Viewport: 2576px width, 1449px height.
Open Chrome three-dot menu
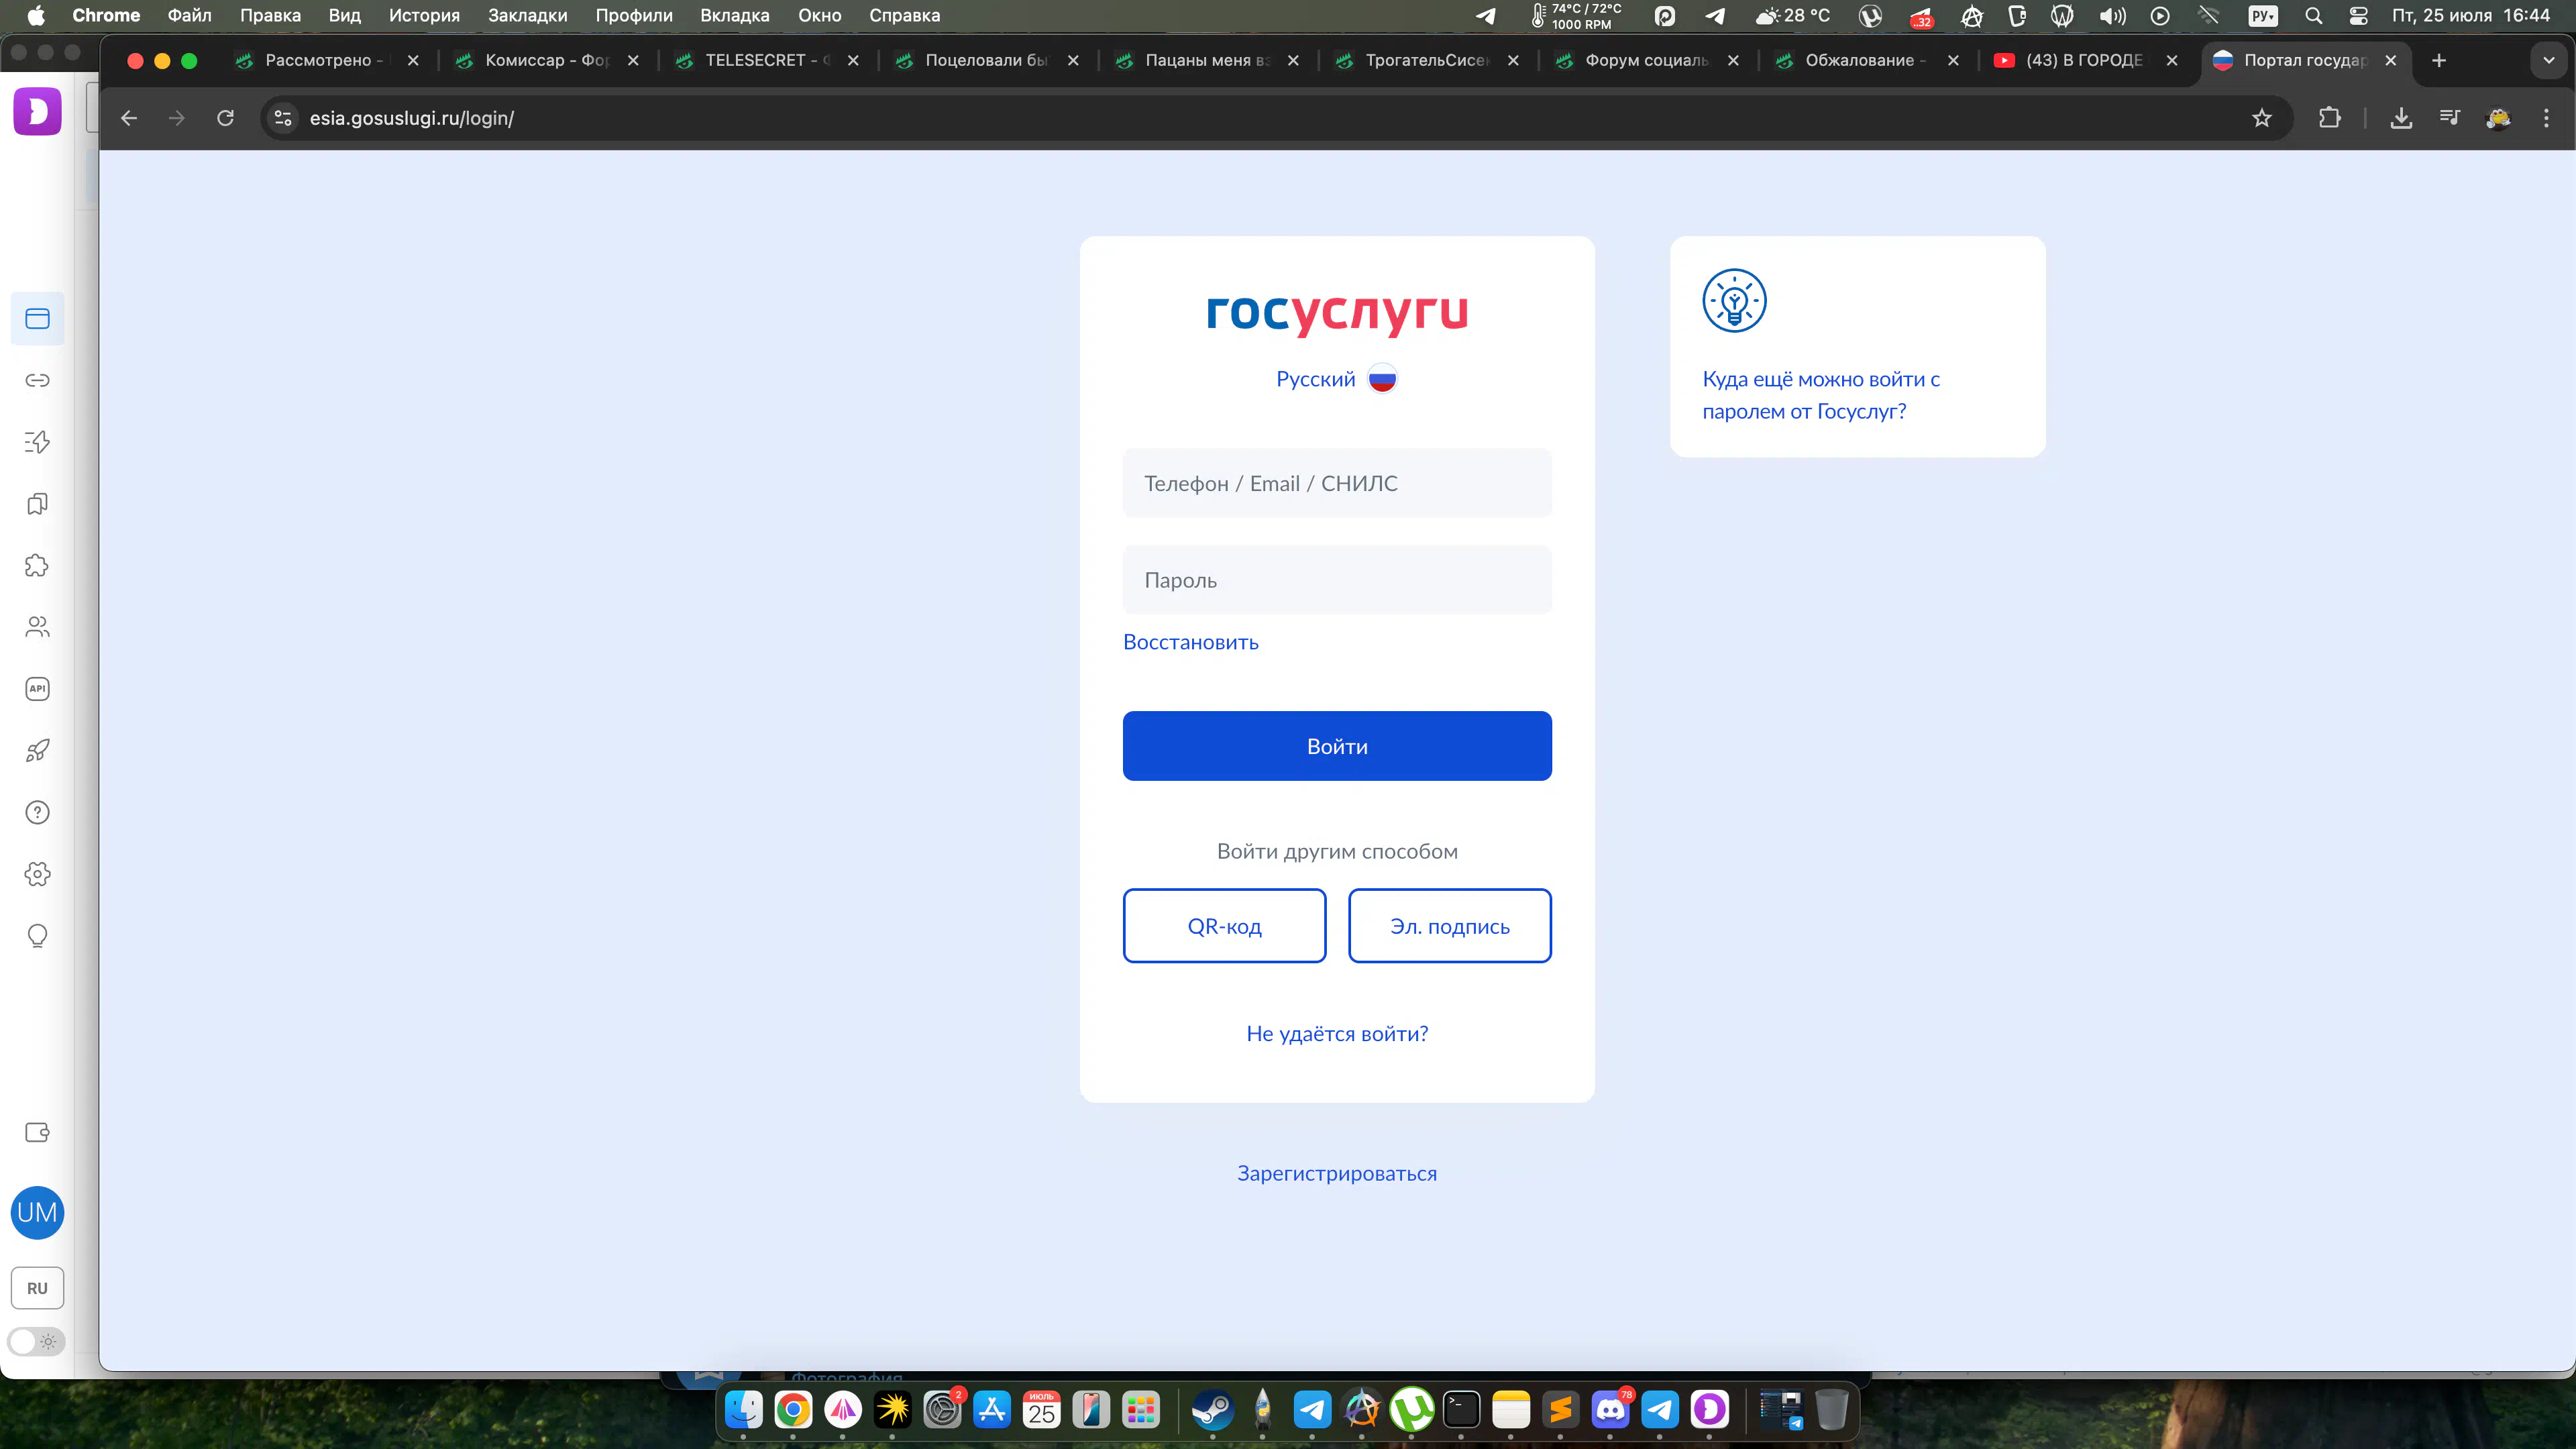pyautogui.click(x=2546, y=118)
